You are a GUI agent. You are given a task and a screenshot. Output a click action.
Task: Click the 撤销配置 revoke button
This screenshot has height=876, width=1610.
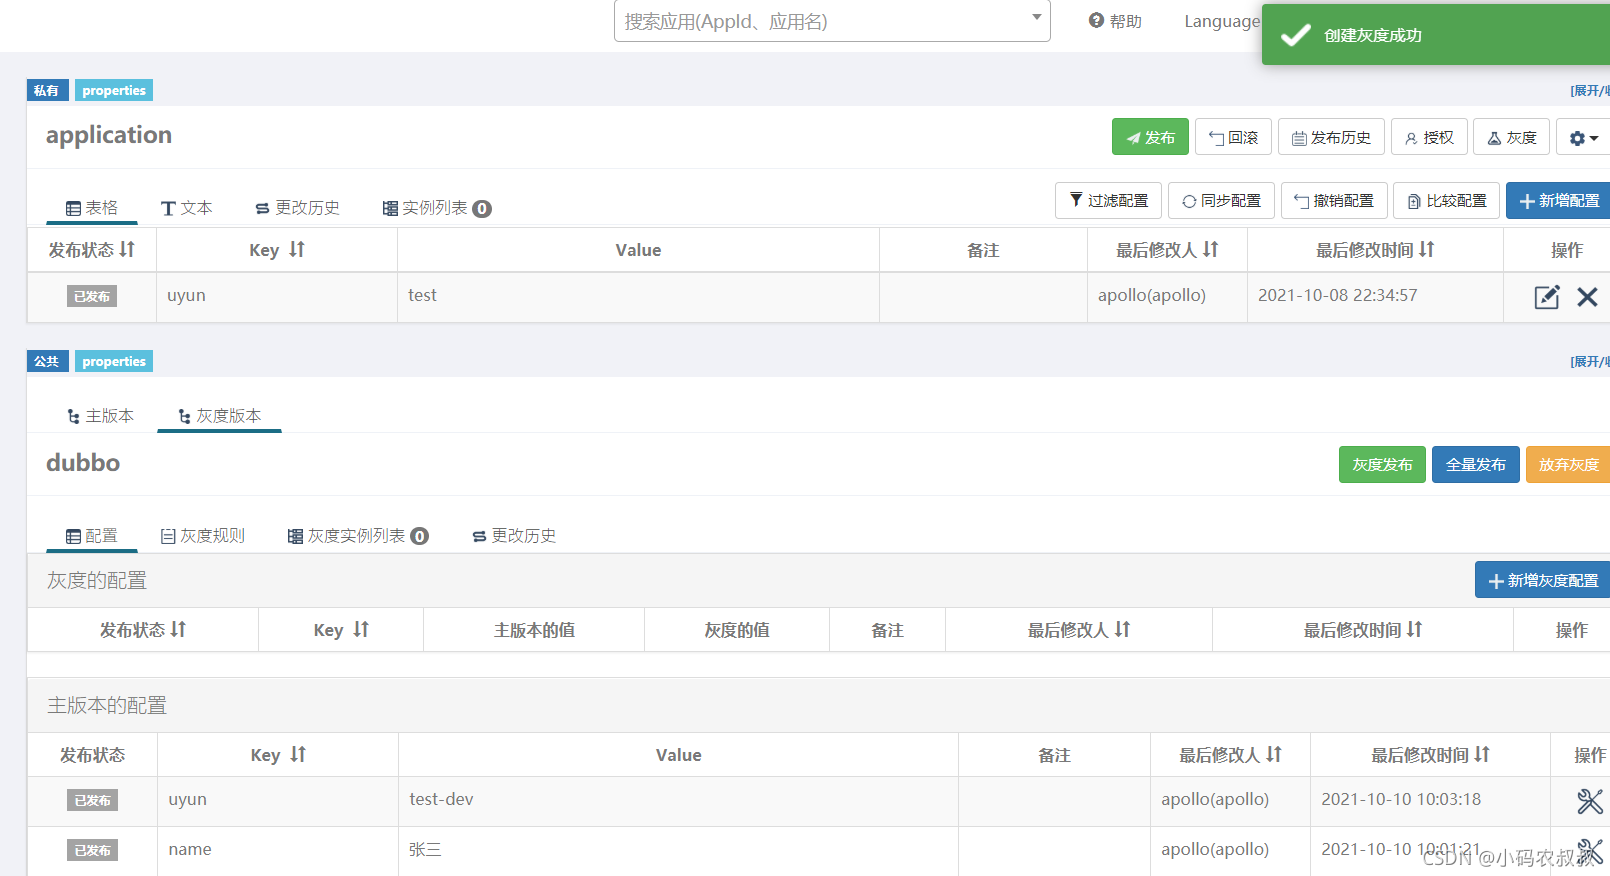1334,200
